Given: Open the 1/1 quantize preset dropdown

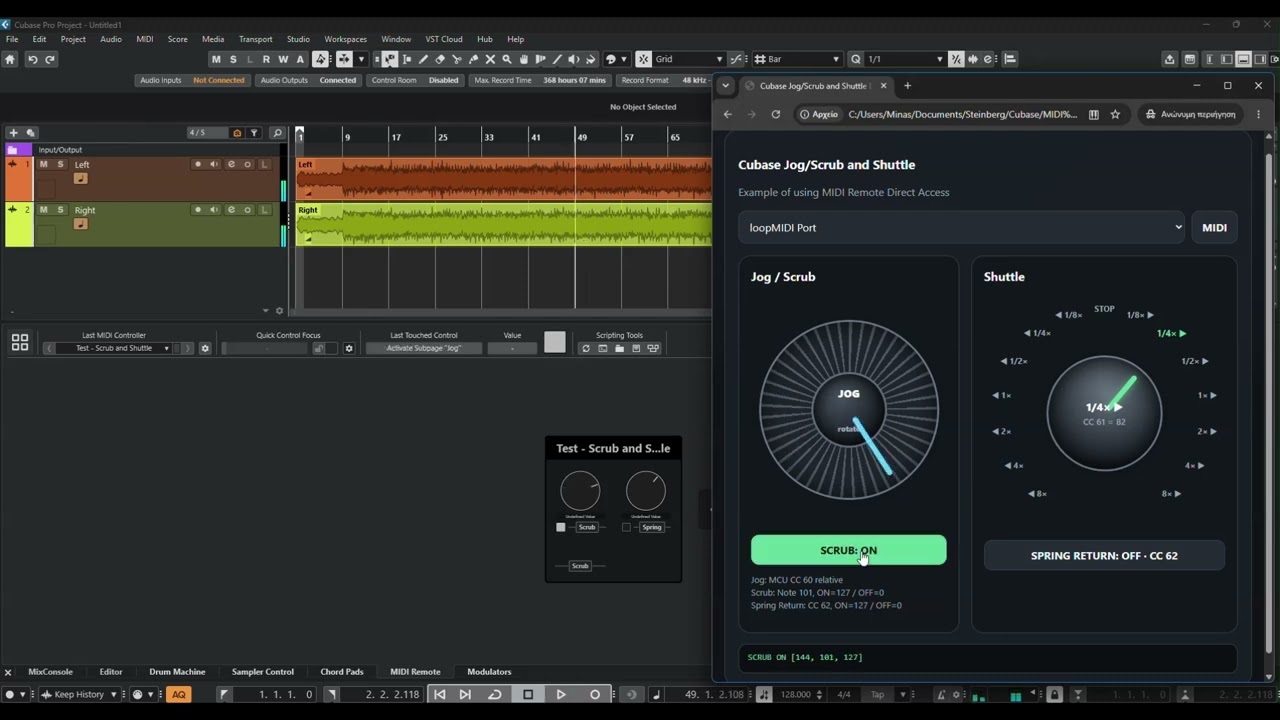Looking at the screenshot, I should click(904, 59).
